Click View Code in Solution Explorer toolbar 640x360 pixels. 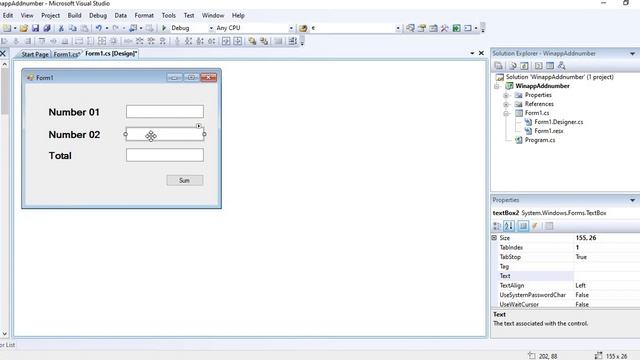click(539, 66)
